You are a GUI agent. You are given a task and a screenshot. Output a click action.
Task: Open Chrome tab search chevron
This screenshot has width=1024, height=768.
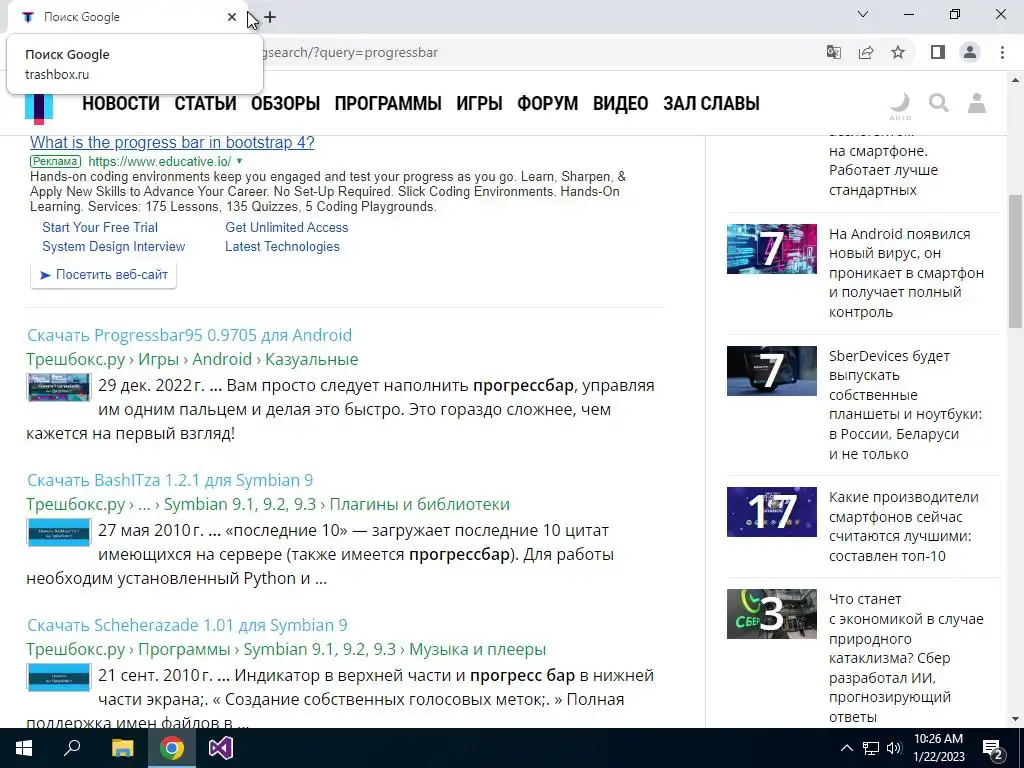pyautogui.click(x=863, y=14)
